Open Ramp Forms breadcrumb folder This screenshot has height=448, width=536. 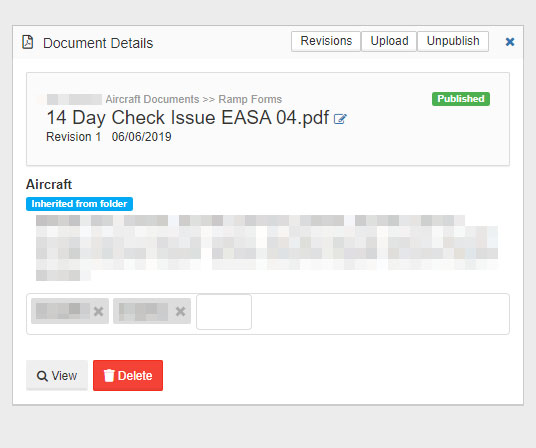(250, 99)
